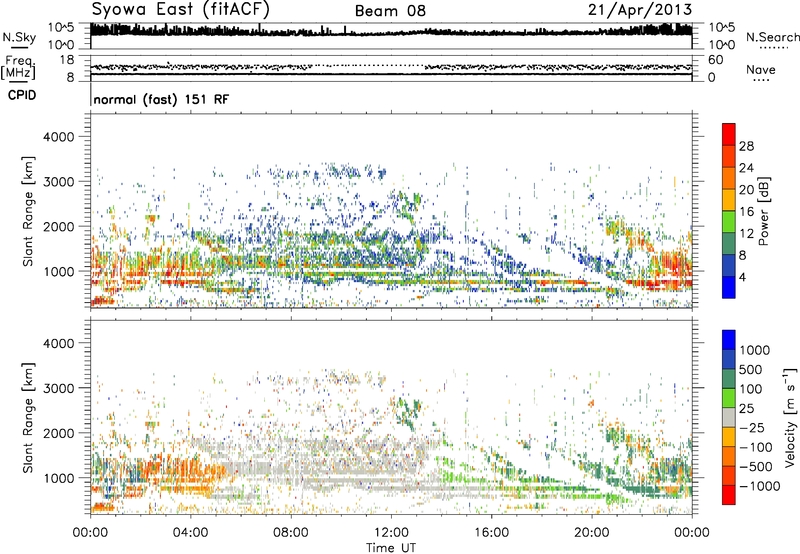Click 'Slant Range [km]' label of power panel
Screen dimensions: 800x554
click(28, 211)
